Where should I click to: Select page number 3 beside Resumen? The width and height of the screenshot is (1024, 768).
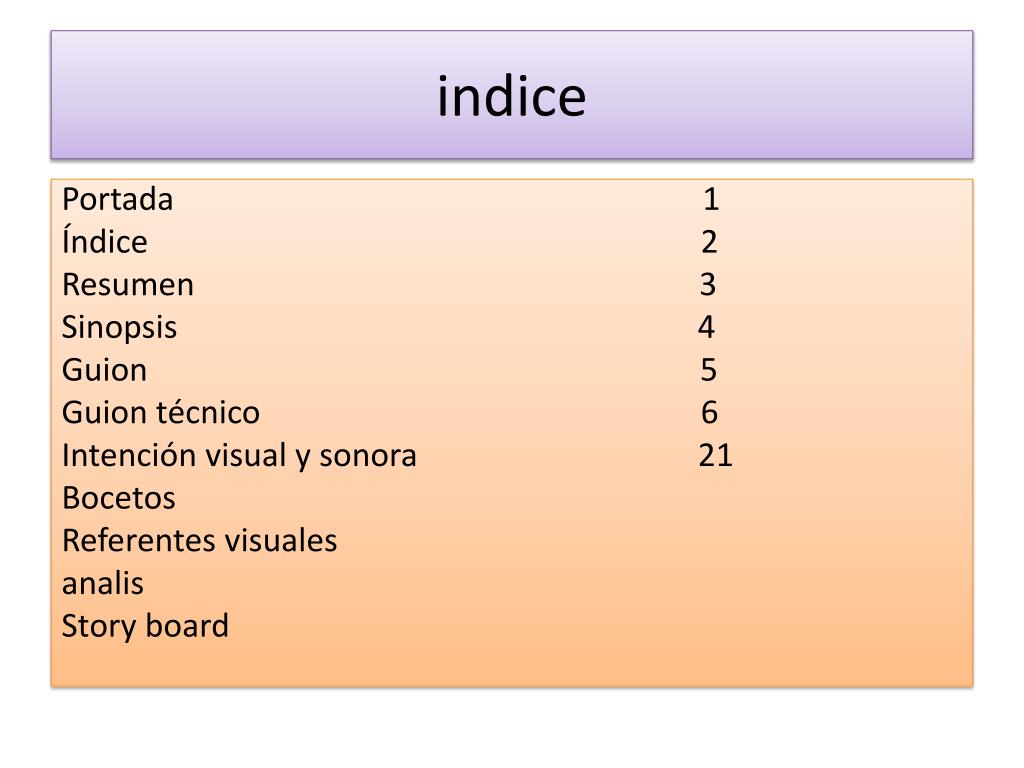click(x=708, y=286)
